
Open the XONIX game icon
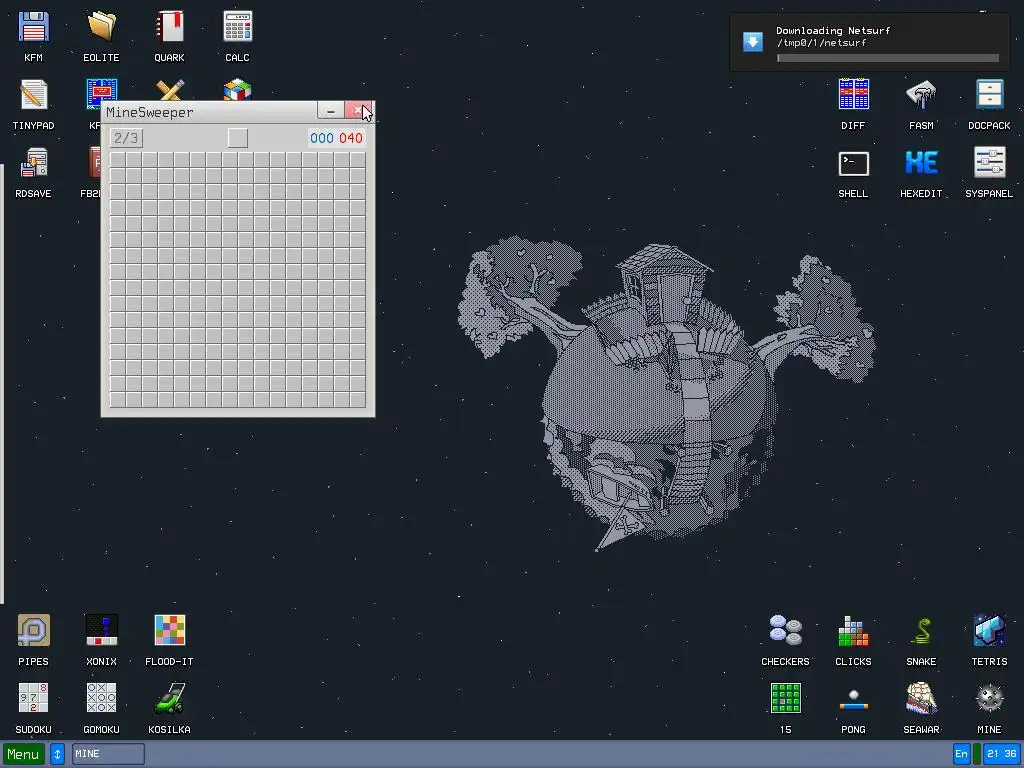point(101,631)
